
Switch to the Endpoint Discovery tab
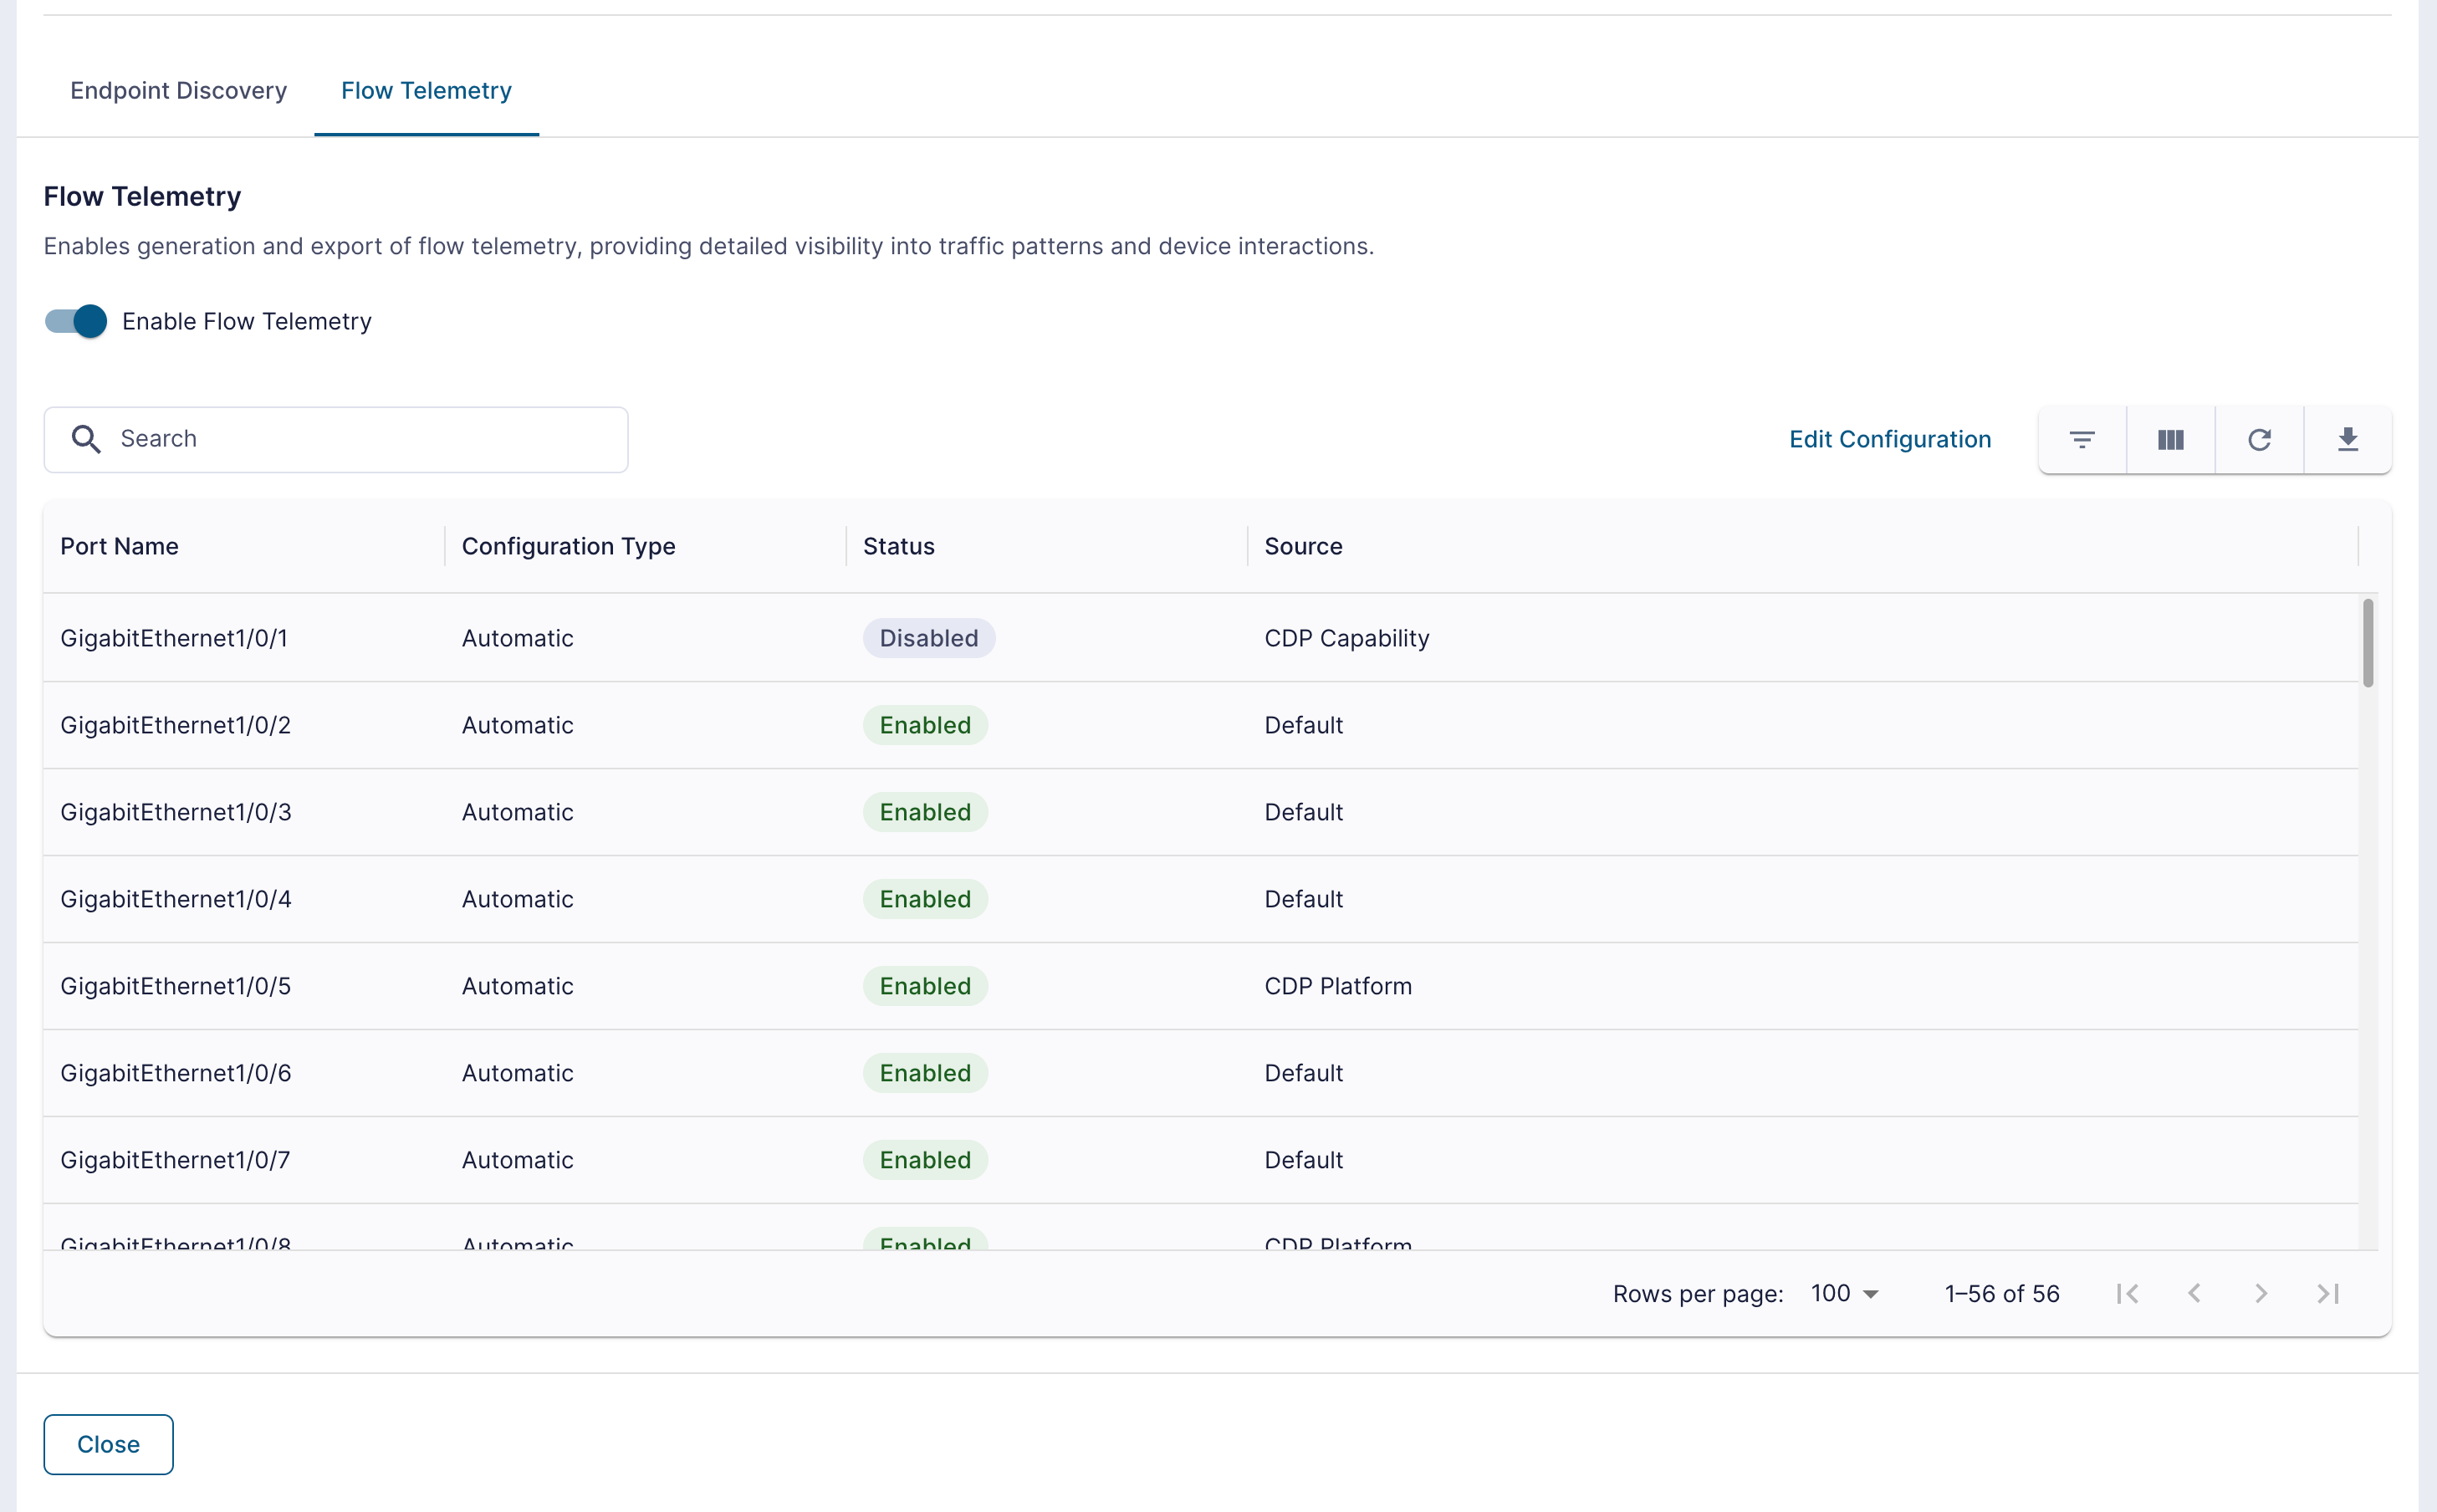[178, 91]
